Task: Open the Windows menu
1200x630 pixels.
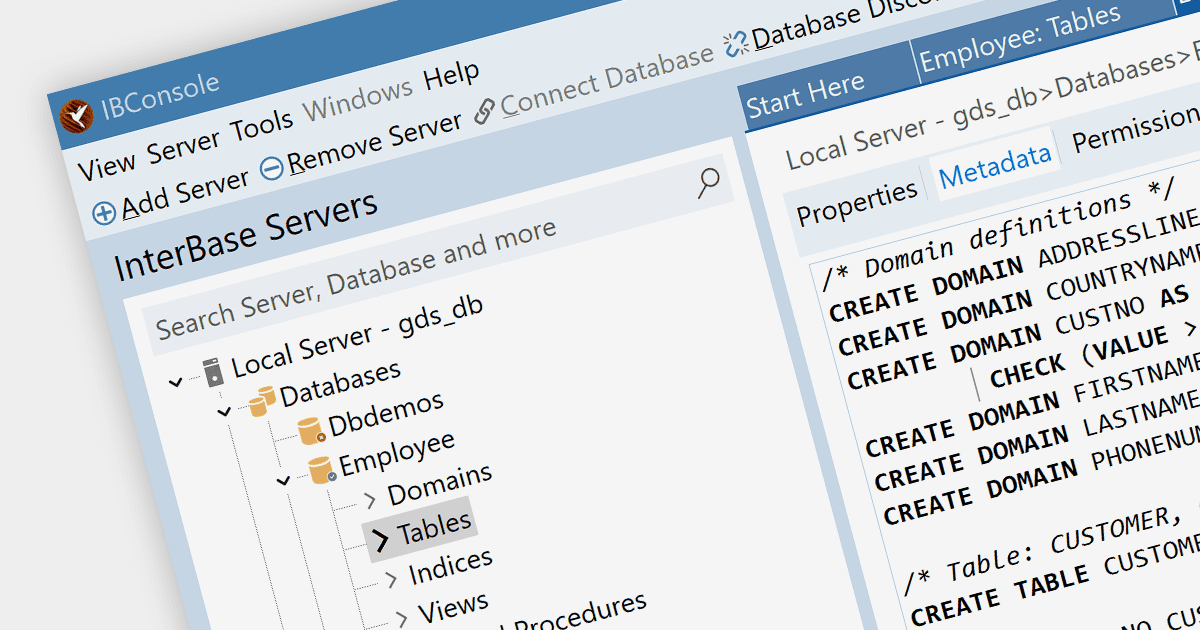Action: point(358,100)
